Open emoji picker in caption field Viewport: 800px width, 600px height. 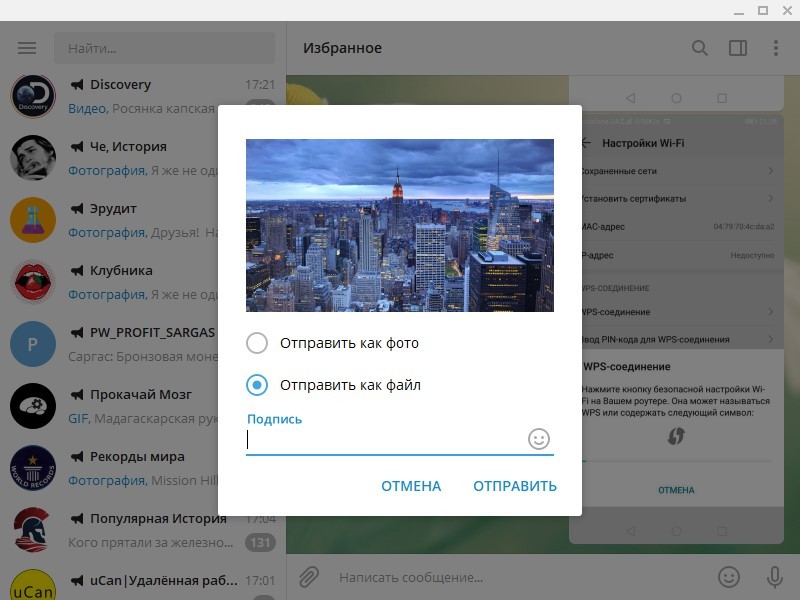(x=539, y=439)
